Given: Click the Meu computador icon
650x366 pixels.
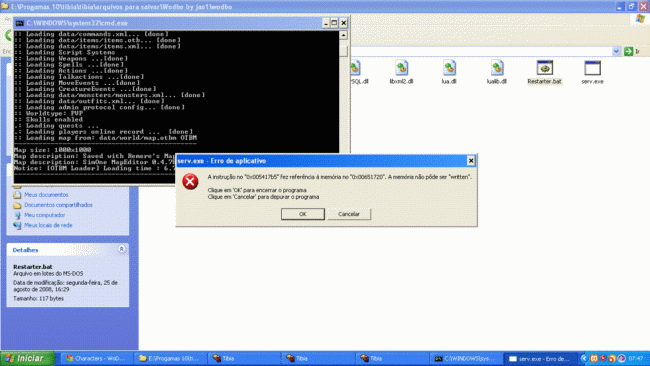Looking at the screenshot, I should 17,215.
